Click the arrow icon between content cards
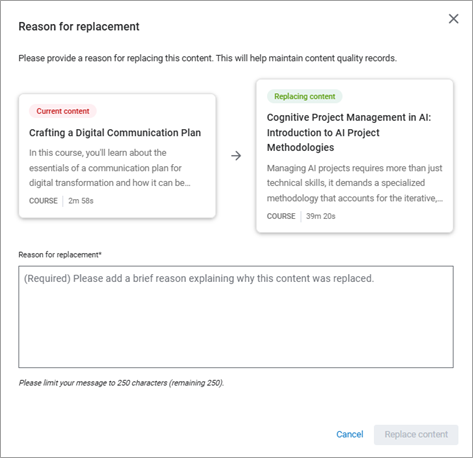Image resolution: width=473 pixels, height=458 pixels. coord(236,156)
